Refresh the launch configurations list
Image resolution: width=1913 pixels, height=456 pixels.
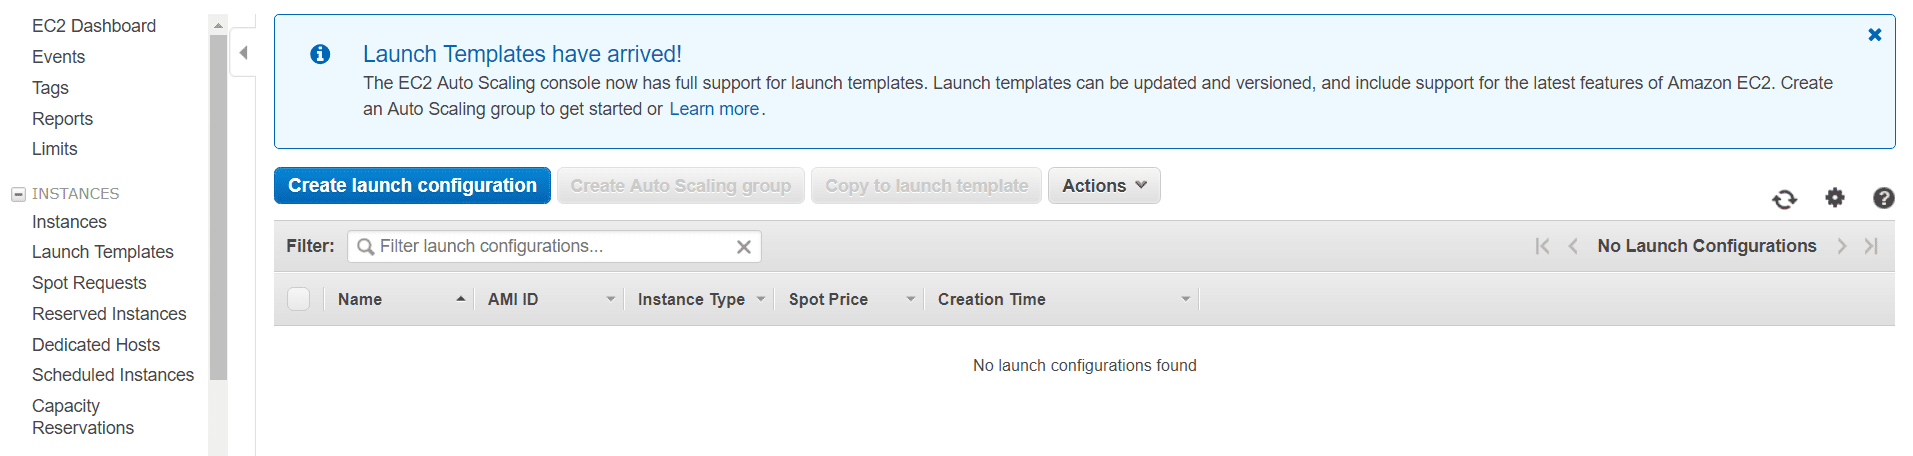click(1784, 199)
